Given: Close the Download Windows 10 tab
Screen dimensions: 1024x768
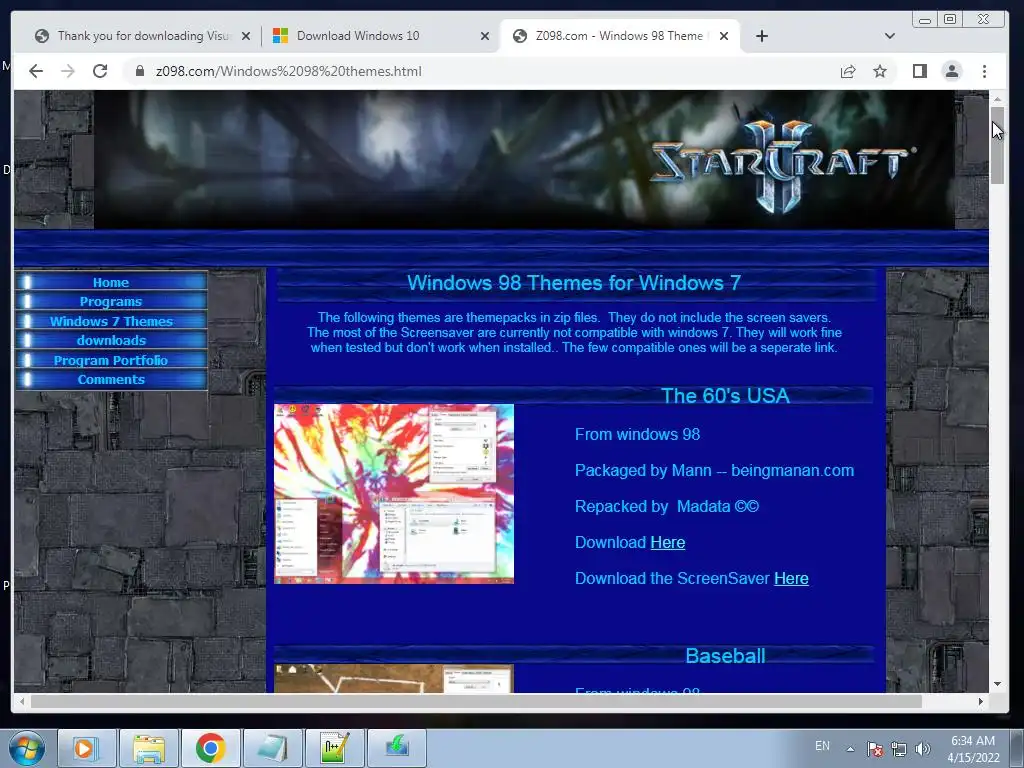Looking at the screenshot, I should (x=485, y=36).
